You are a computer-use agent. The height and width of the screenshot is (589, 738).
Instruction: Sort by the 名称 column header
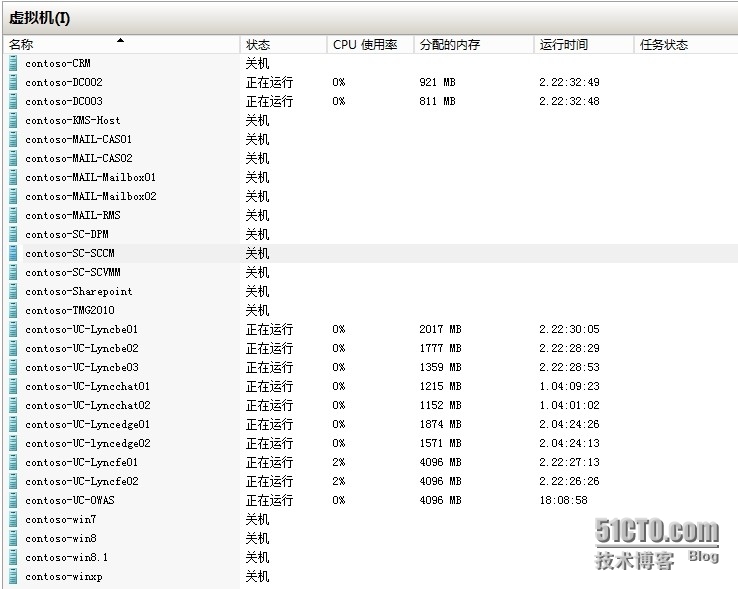coord(122,45)
